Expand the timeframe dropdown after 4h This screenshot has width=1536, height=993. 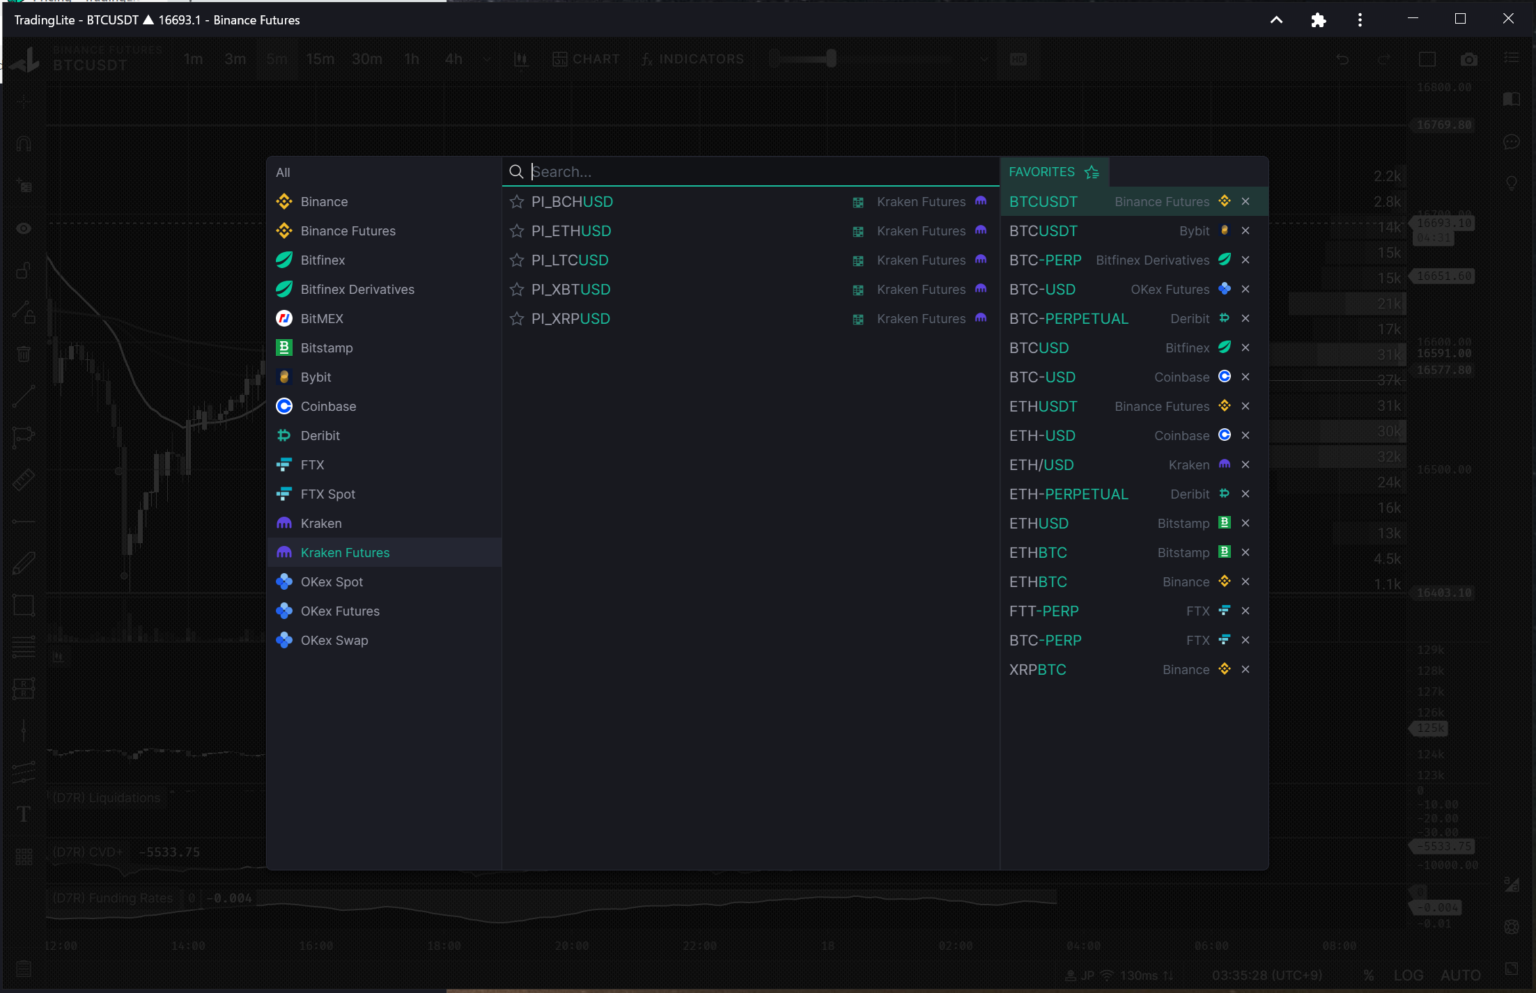pyautogui.click(x=486, y=60)
